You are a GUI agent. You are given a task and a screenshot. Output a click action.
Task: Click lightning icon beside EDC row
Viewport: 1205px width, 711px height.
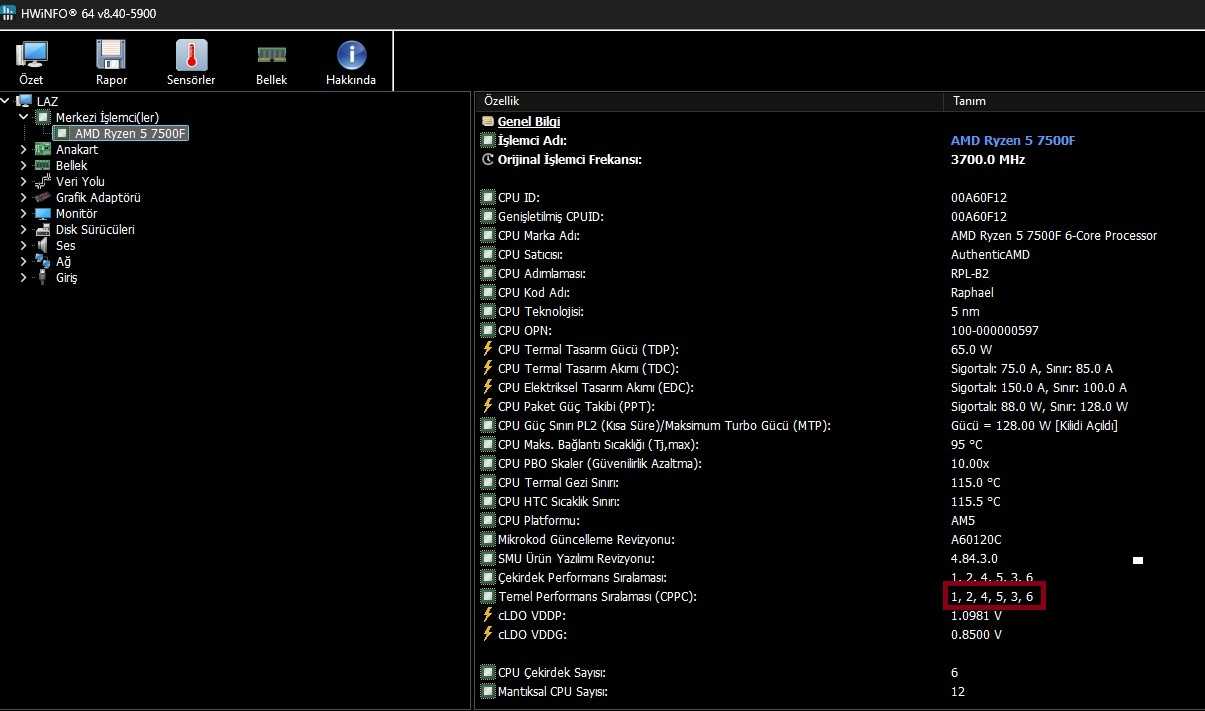488,387
